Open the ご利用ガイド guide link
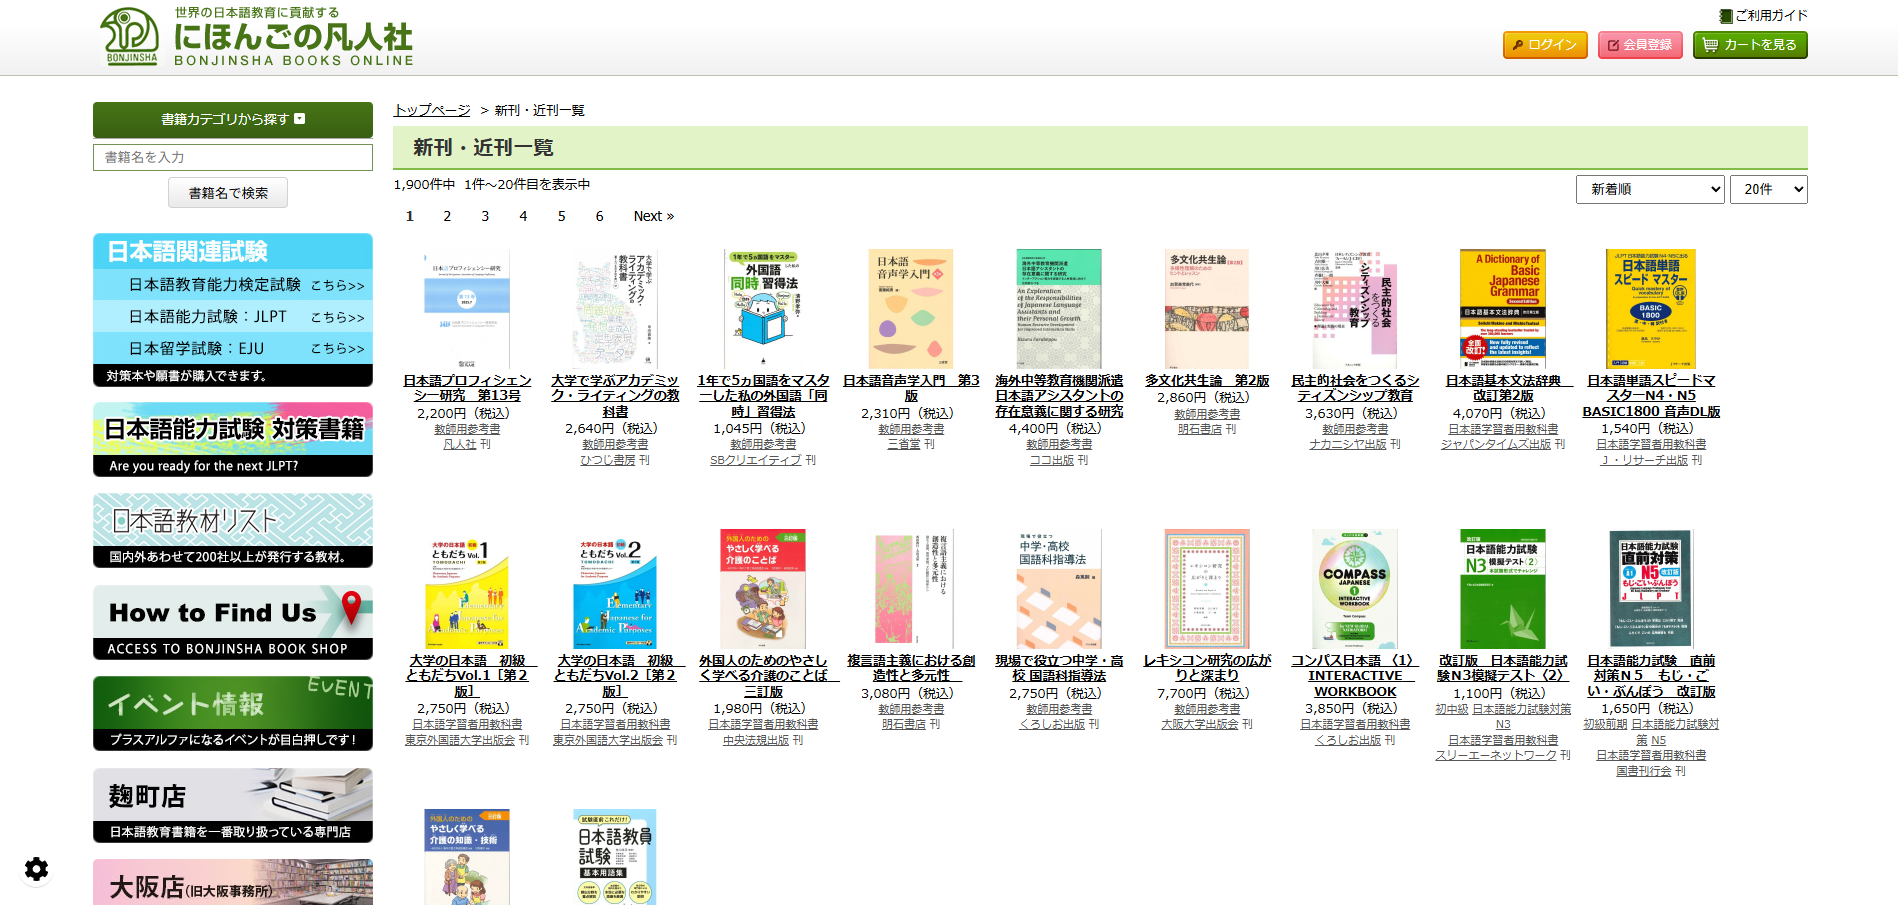 (1763, 15)
